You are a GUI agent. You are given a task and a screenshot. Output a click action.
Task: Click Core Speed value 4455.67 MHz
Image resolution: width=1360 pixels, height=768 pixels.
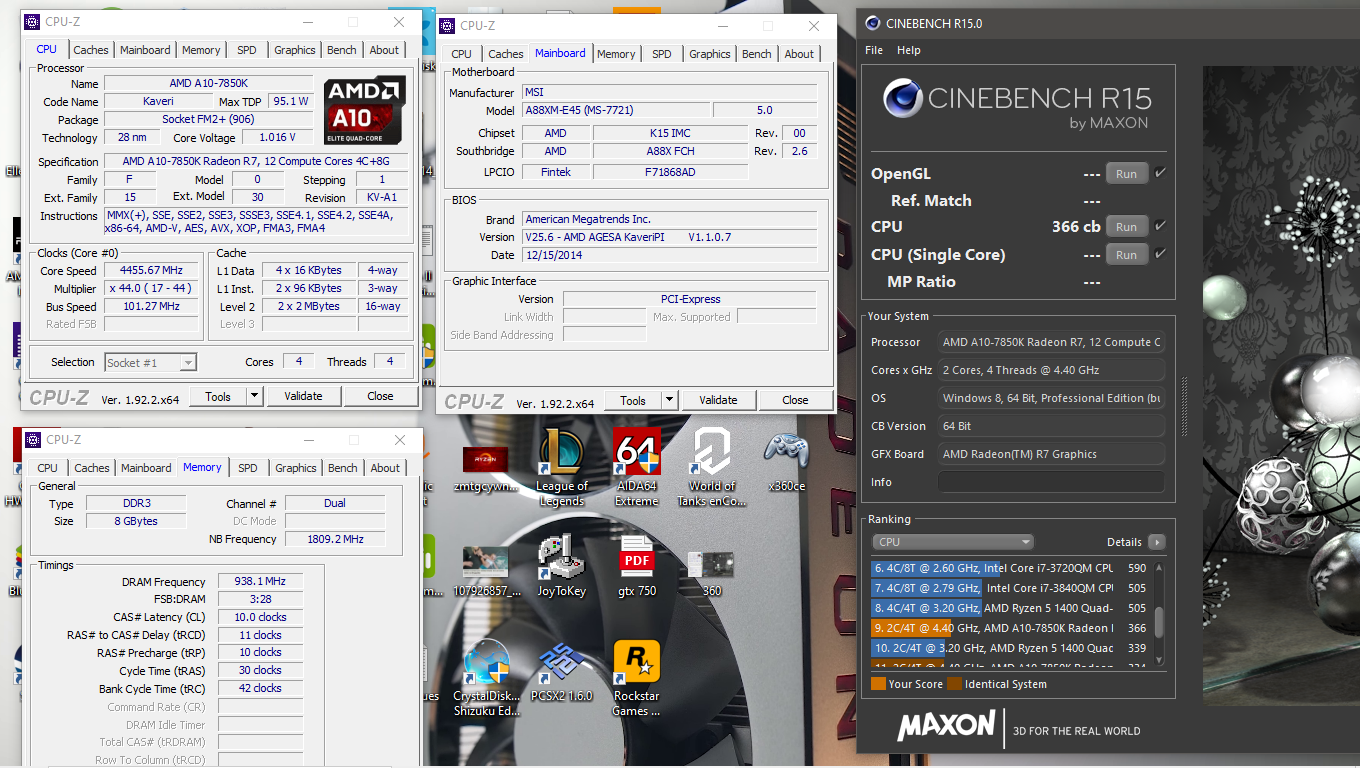coord(153,271)
